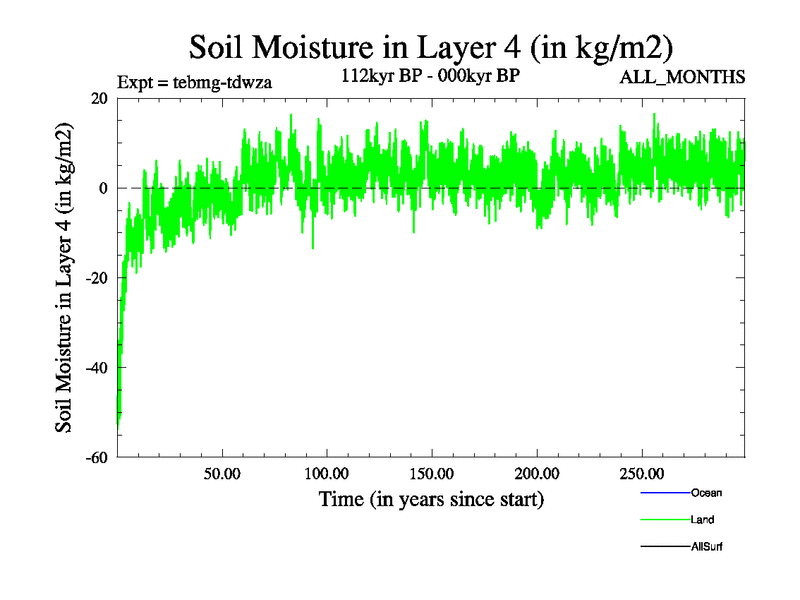The width and height of the screenshot is (800, 600).
Task: Click the chart title 'Soil Moisture in Layer 4'
Action: [x=431, y=47]
